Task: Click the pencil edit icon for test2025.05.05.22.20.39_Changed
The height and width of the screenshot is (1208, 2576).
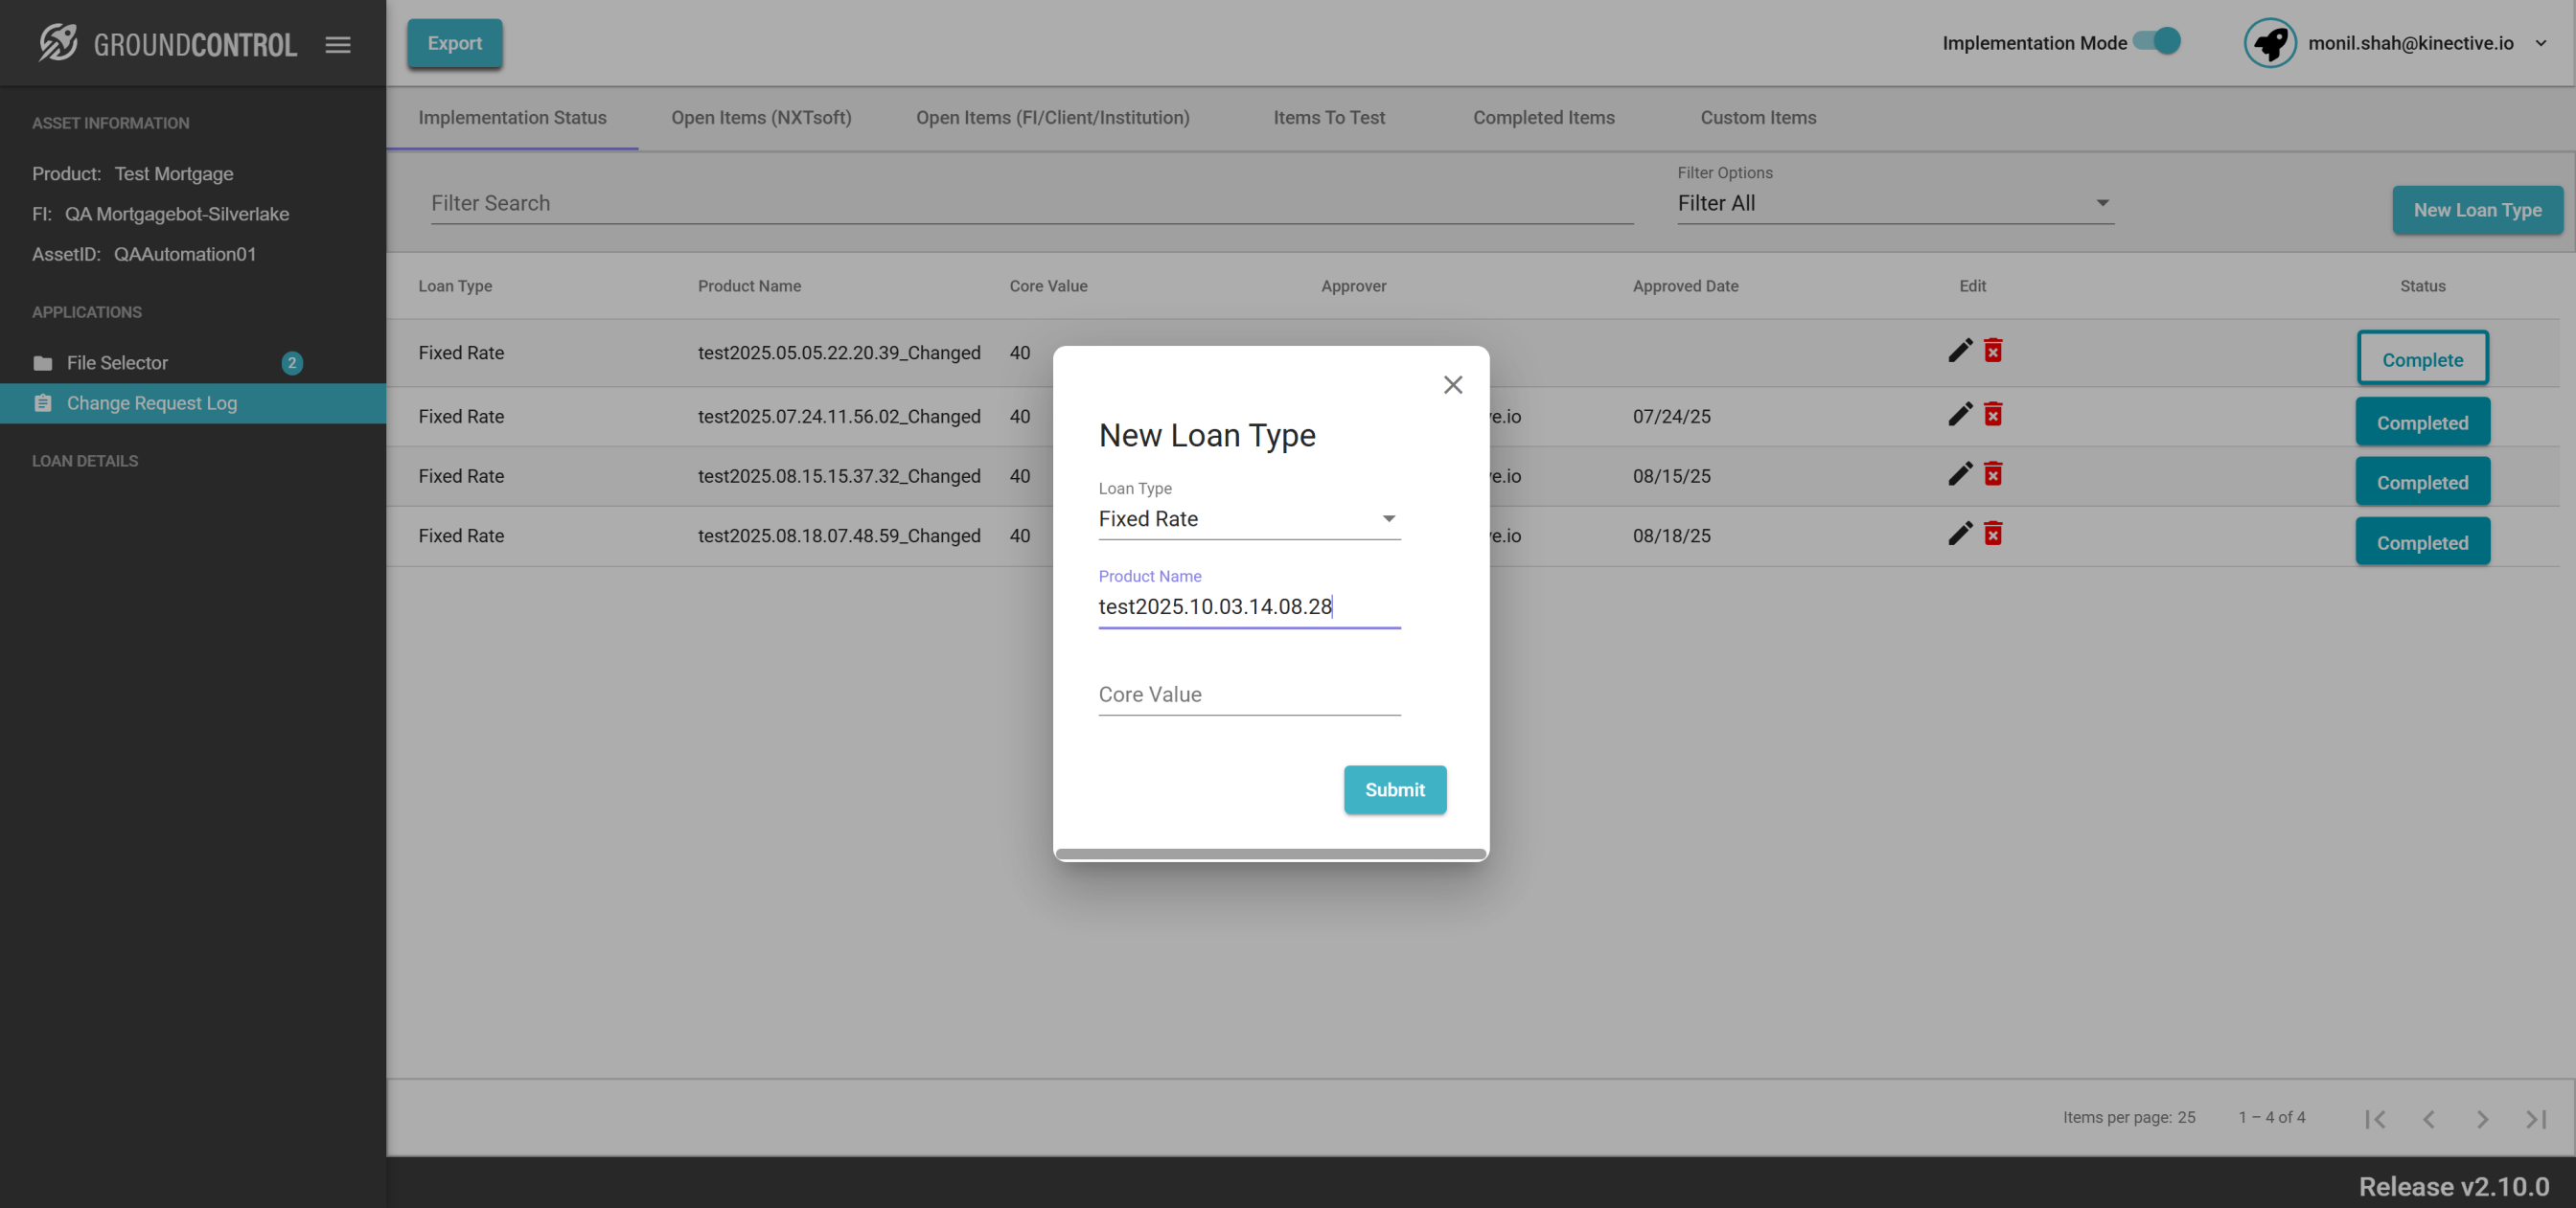Action: coord(1960,351)
